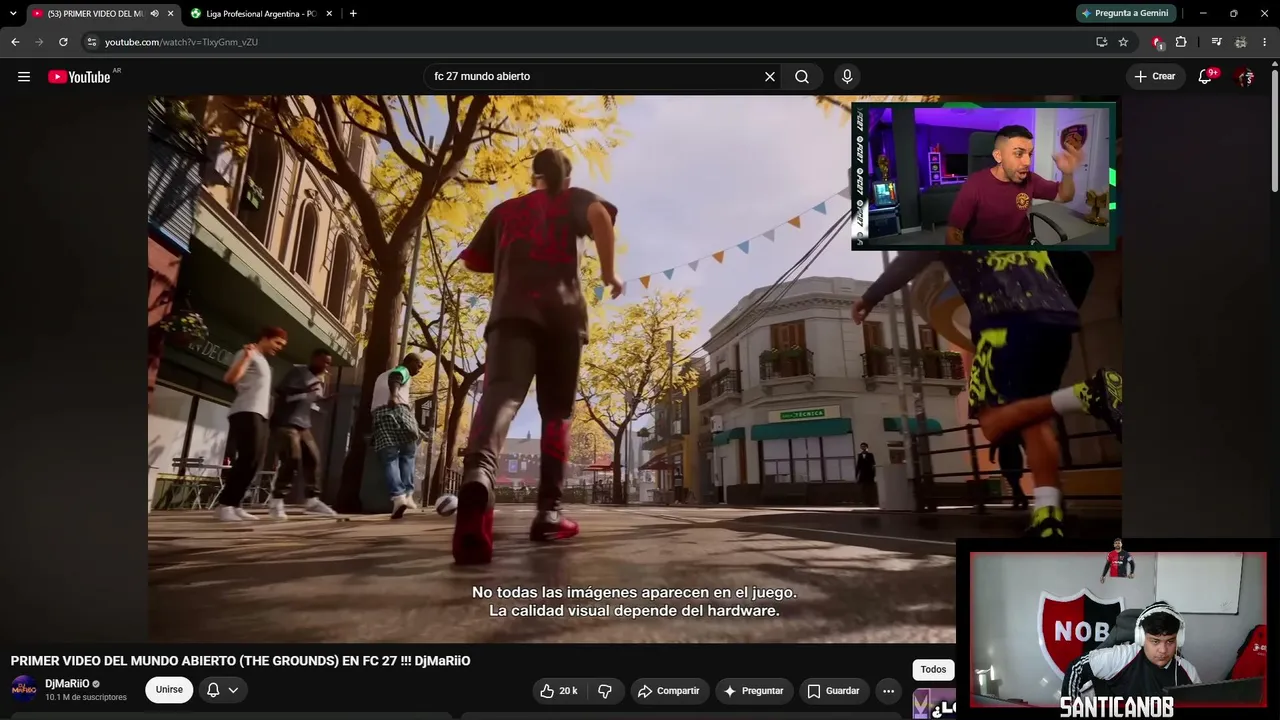Viewport: 1280px width, 720px height.
Task: Close the Liga Profesional Argentina tab
Action: tap(329, 13)
